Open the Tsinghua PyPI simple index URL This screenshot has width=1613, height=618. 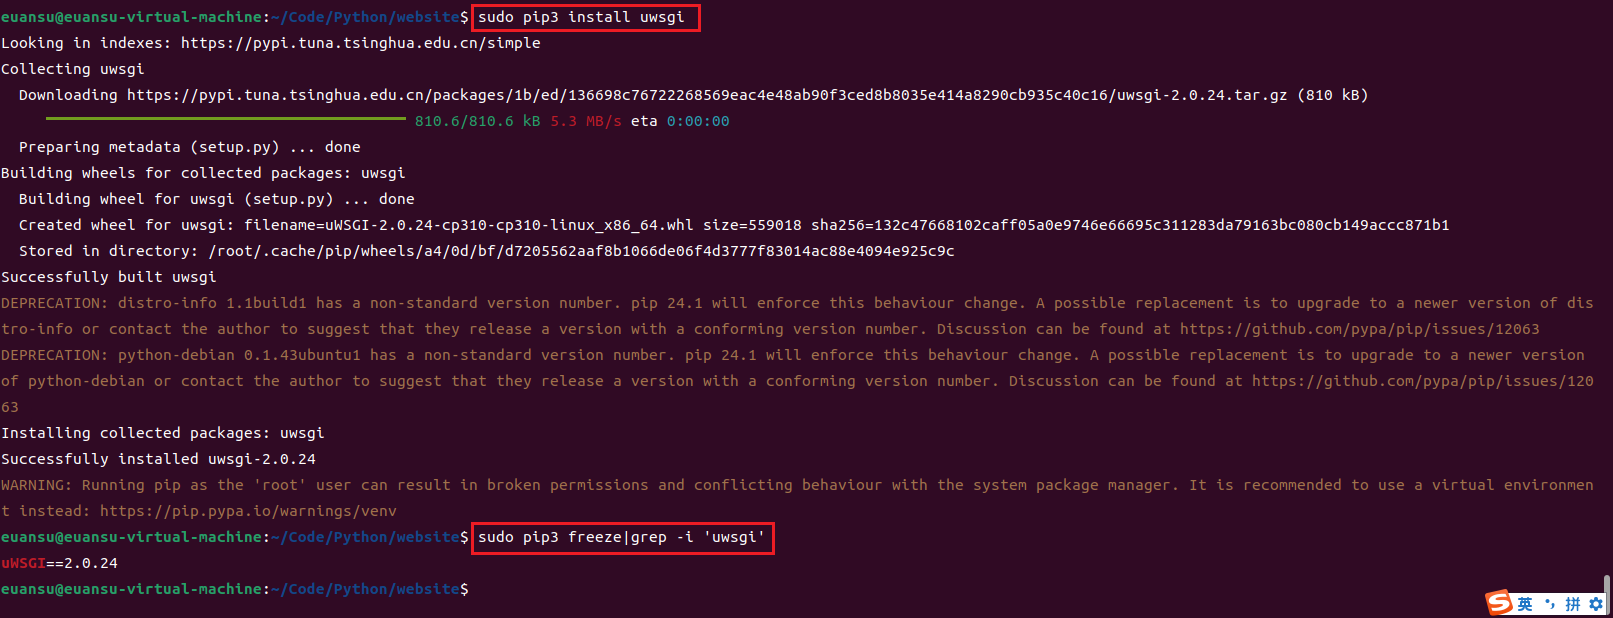(360, 43)
